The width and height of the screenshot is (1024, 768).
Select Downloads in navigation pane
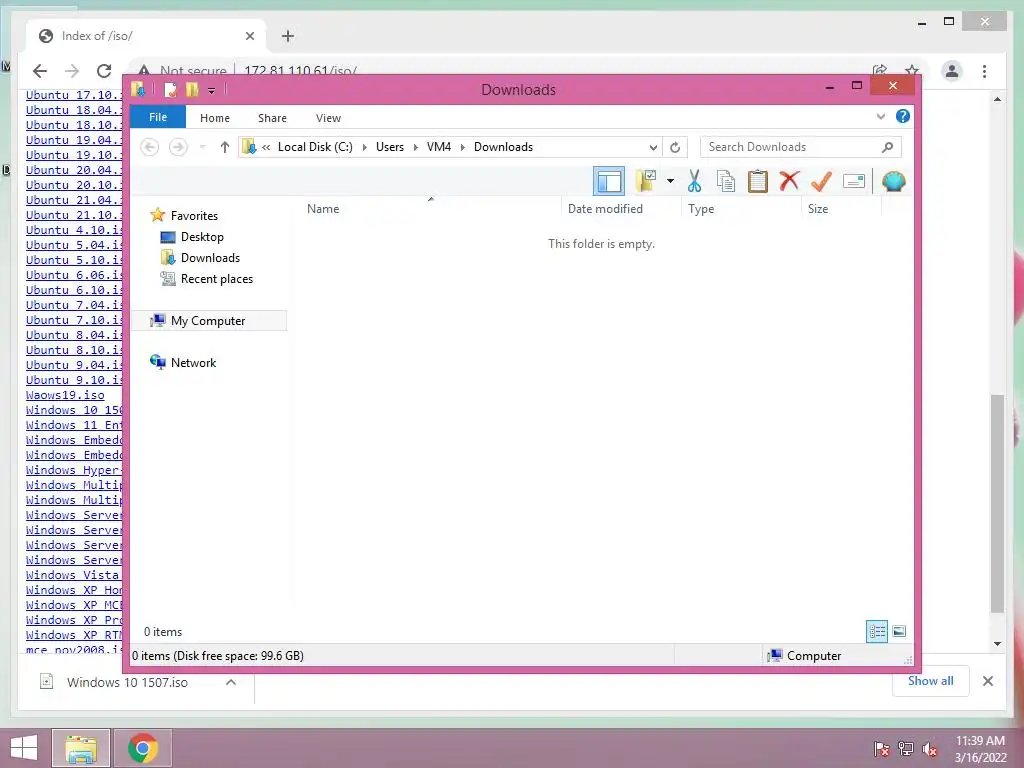coord(210,257)
